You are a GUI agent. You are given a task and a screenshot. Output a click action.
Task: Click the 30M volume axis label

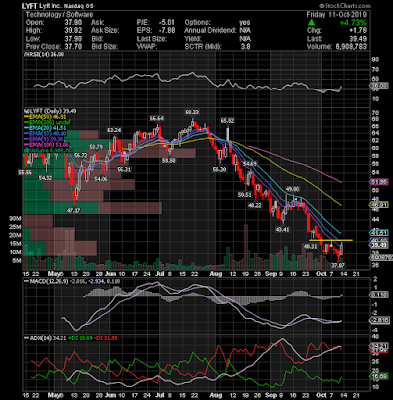coord(15,219)
